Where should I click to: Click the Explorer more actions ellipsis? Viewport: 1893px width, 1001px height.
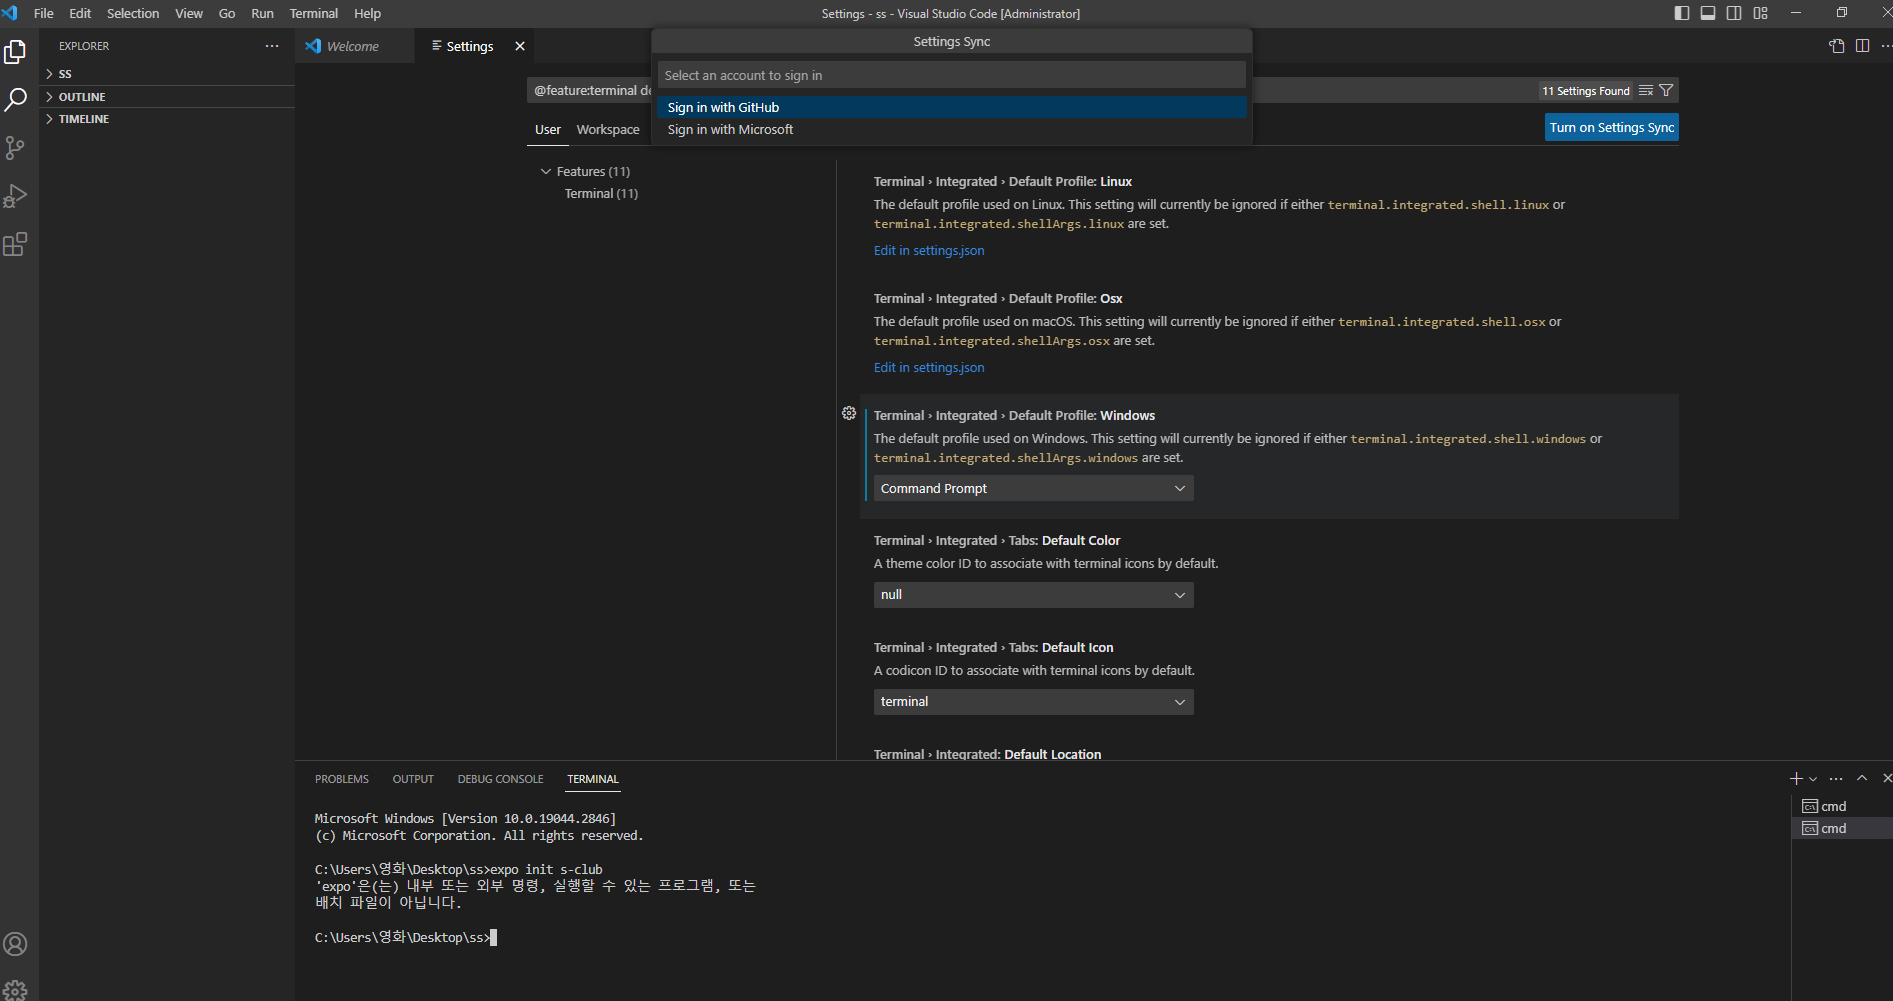[272, 46]
